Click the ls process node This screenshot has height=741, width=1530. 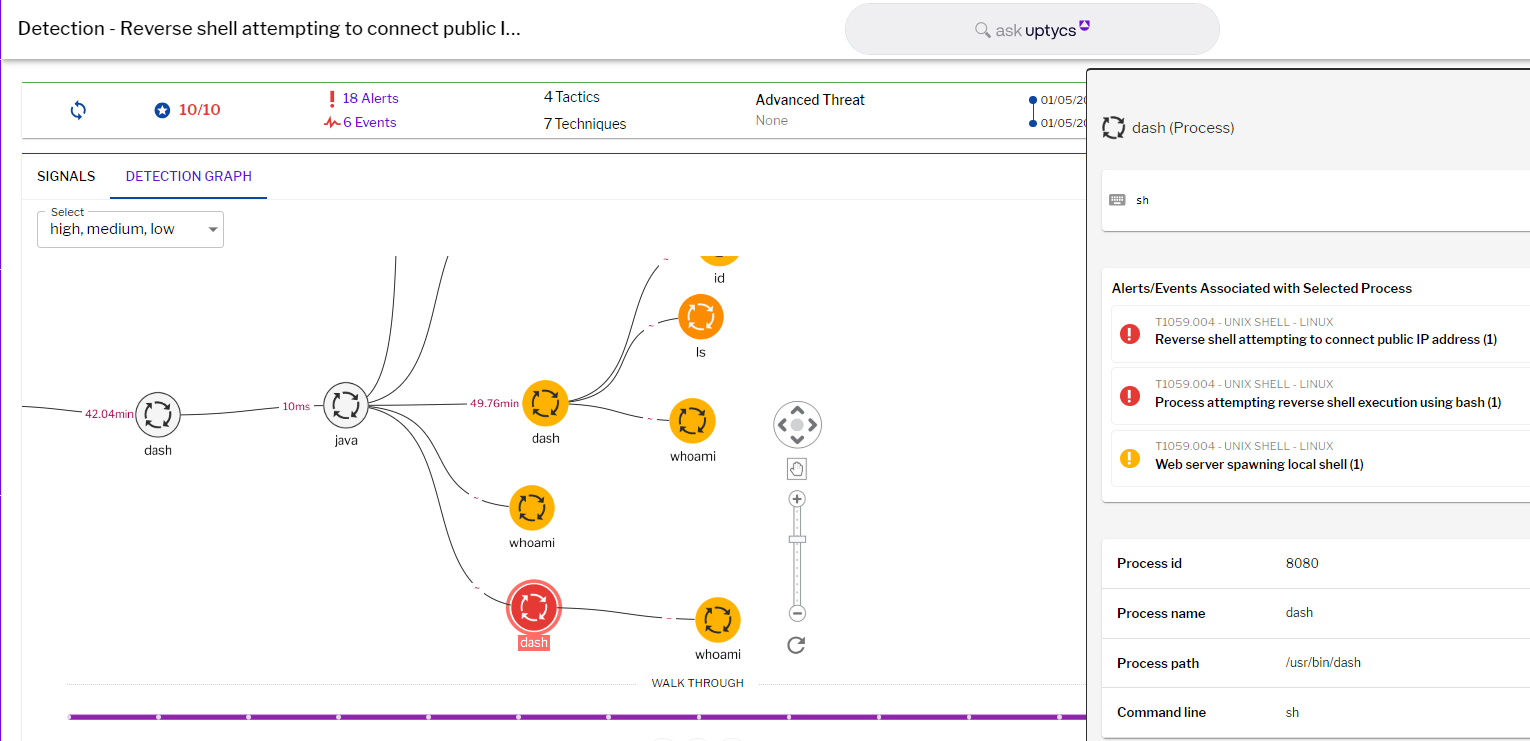point(700,316)
